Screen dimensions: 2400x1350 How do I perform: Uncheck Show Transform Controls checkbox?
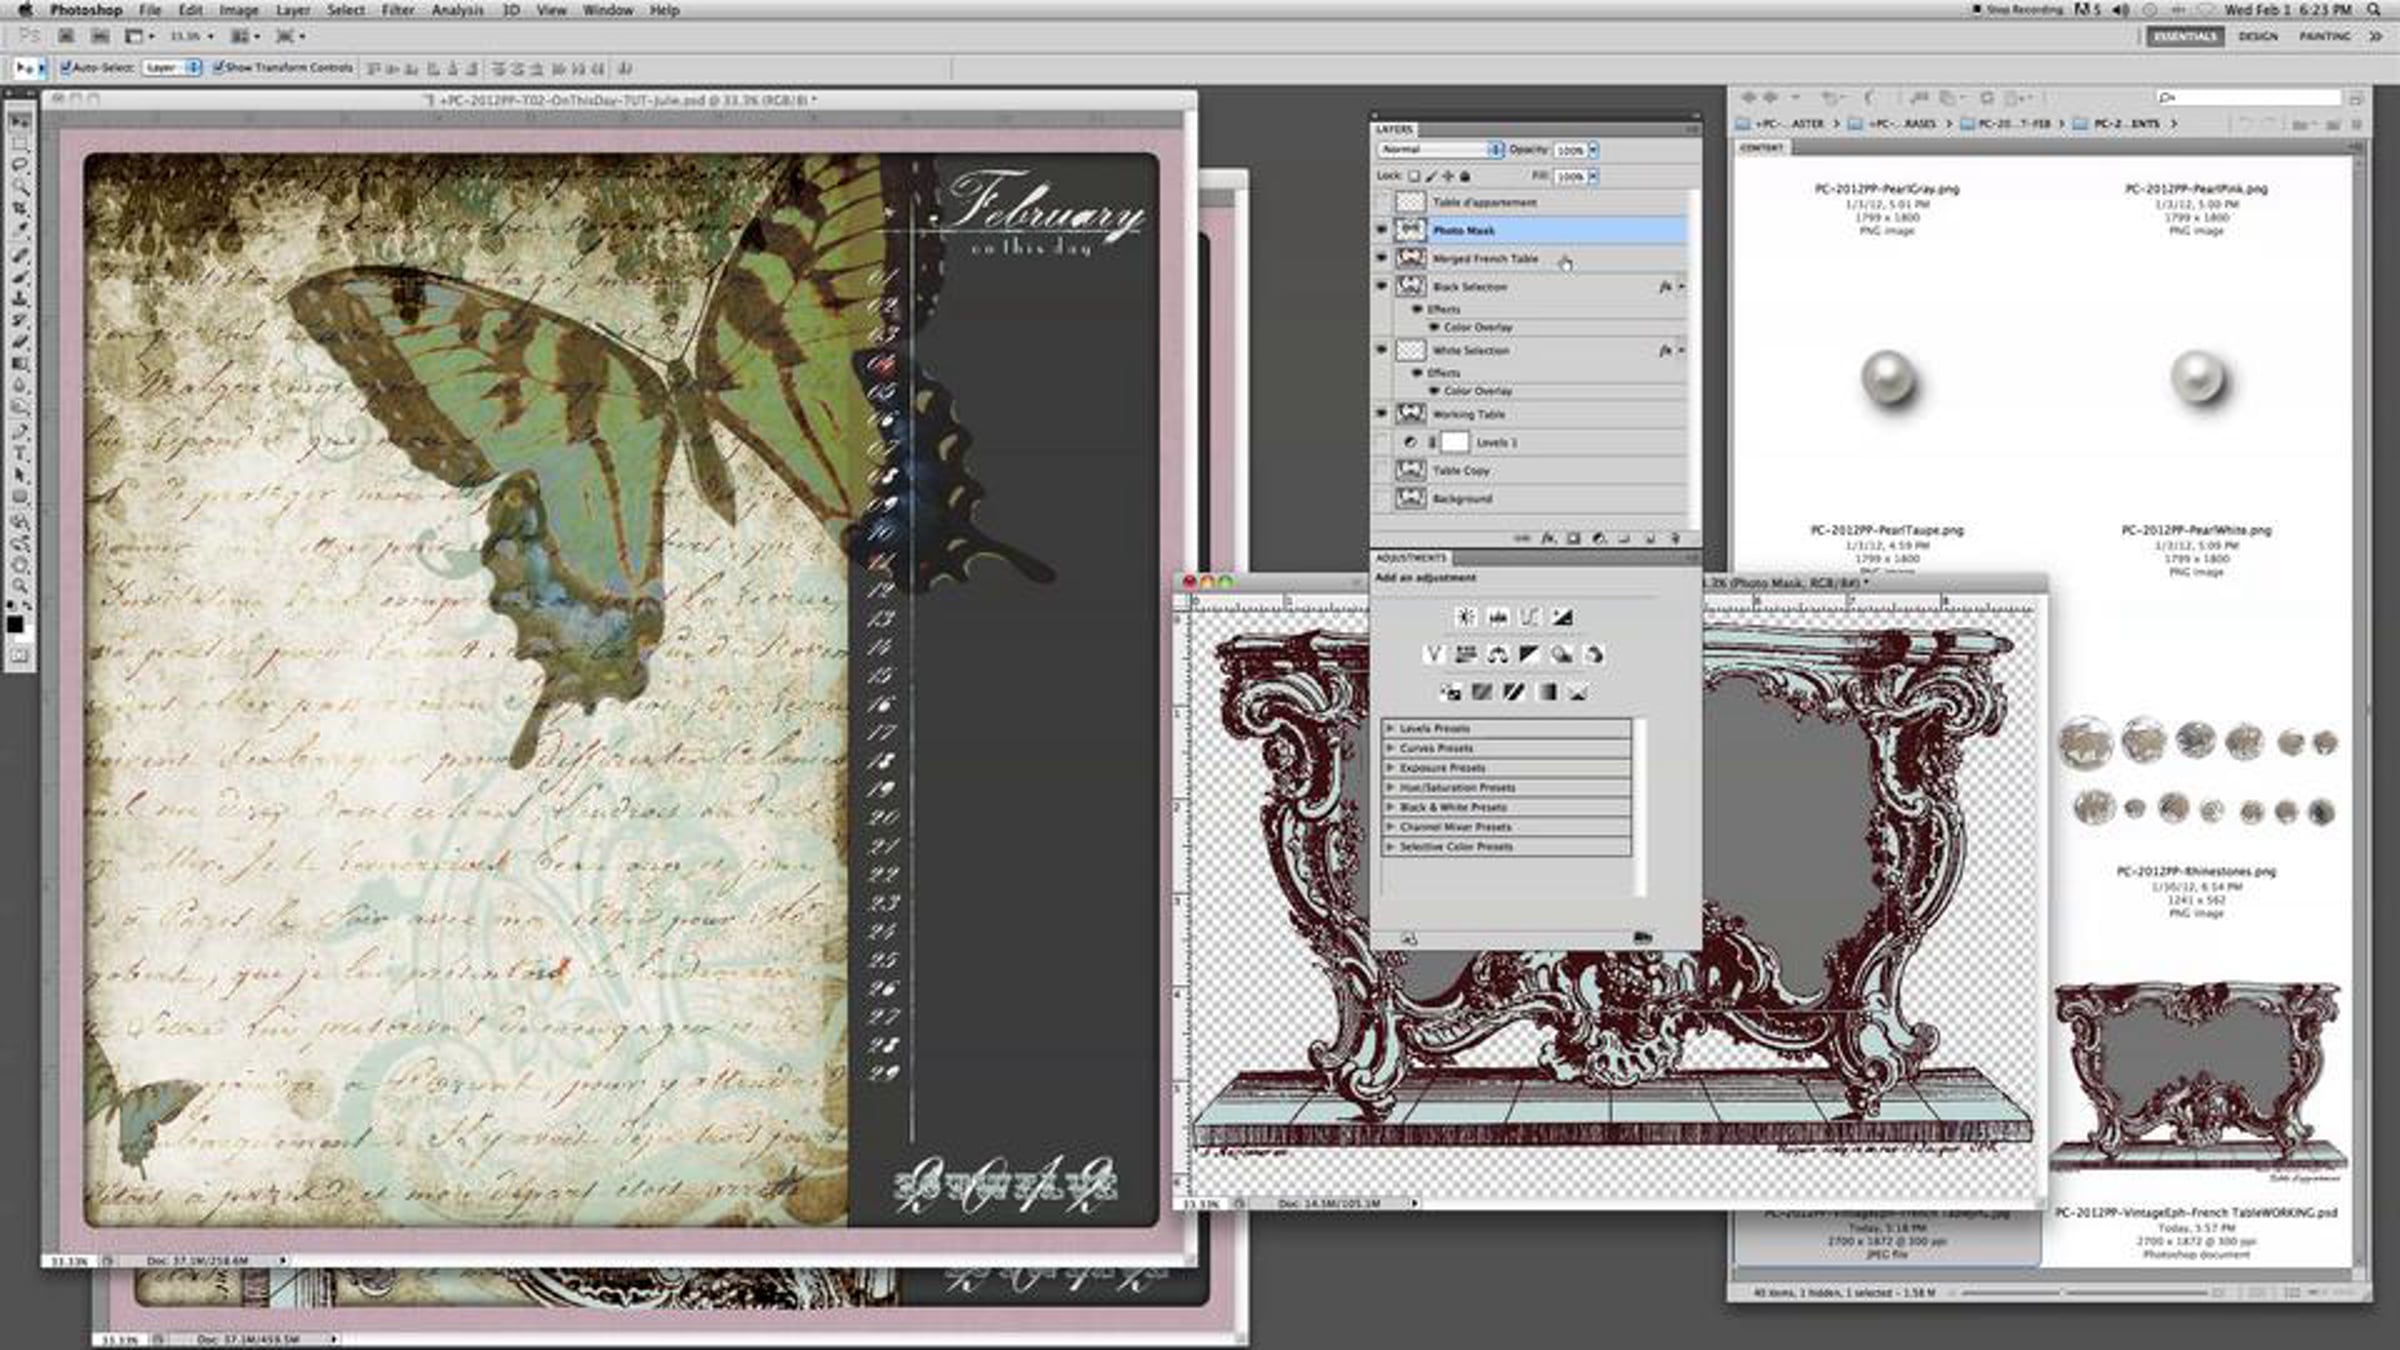click(218, 68)
